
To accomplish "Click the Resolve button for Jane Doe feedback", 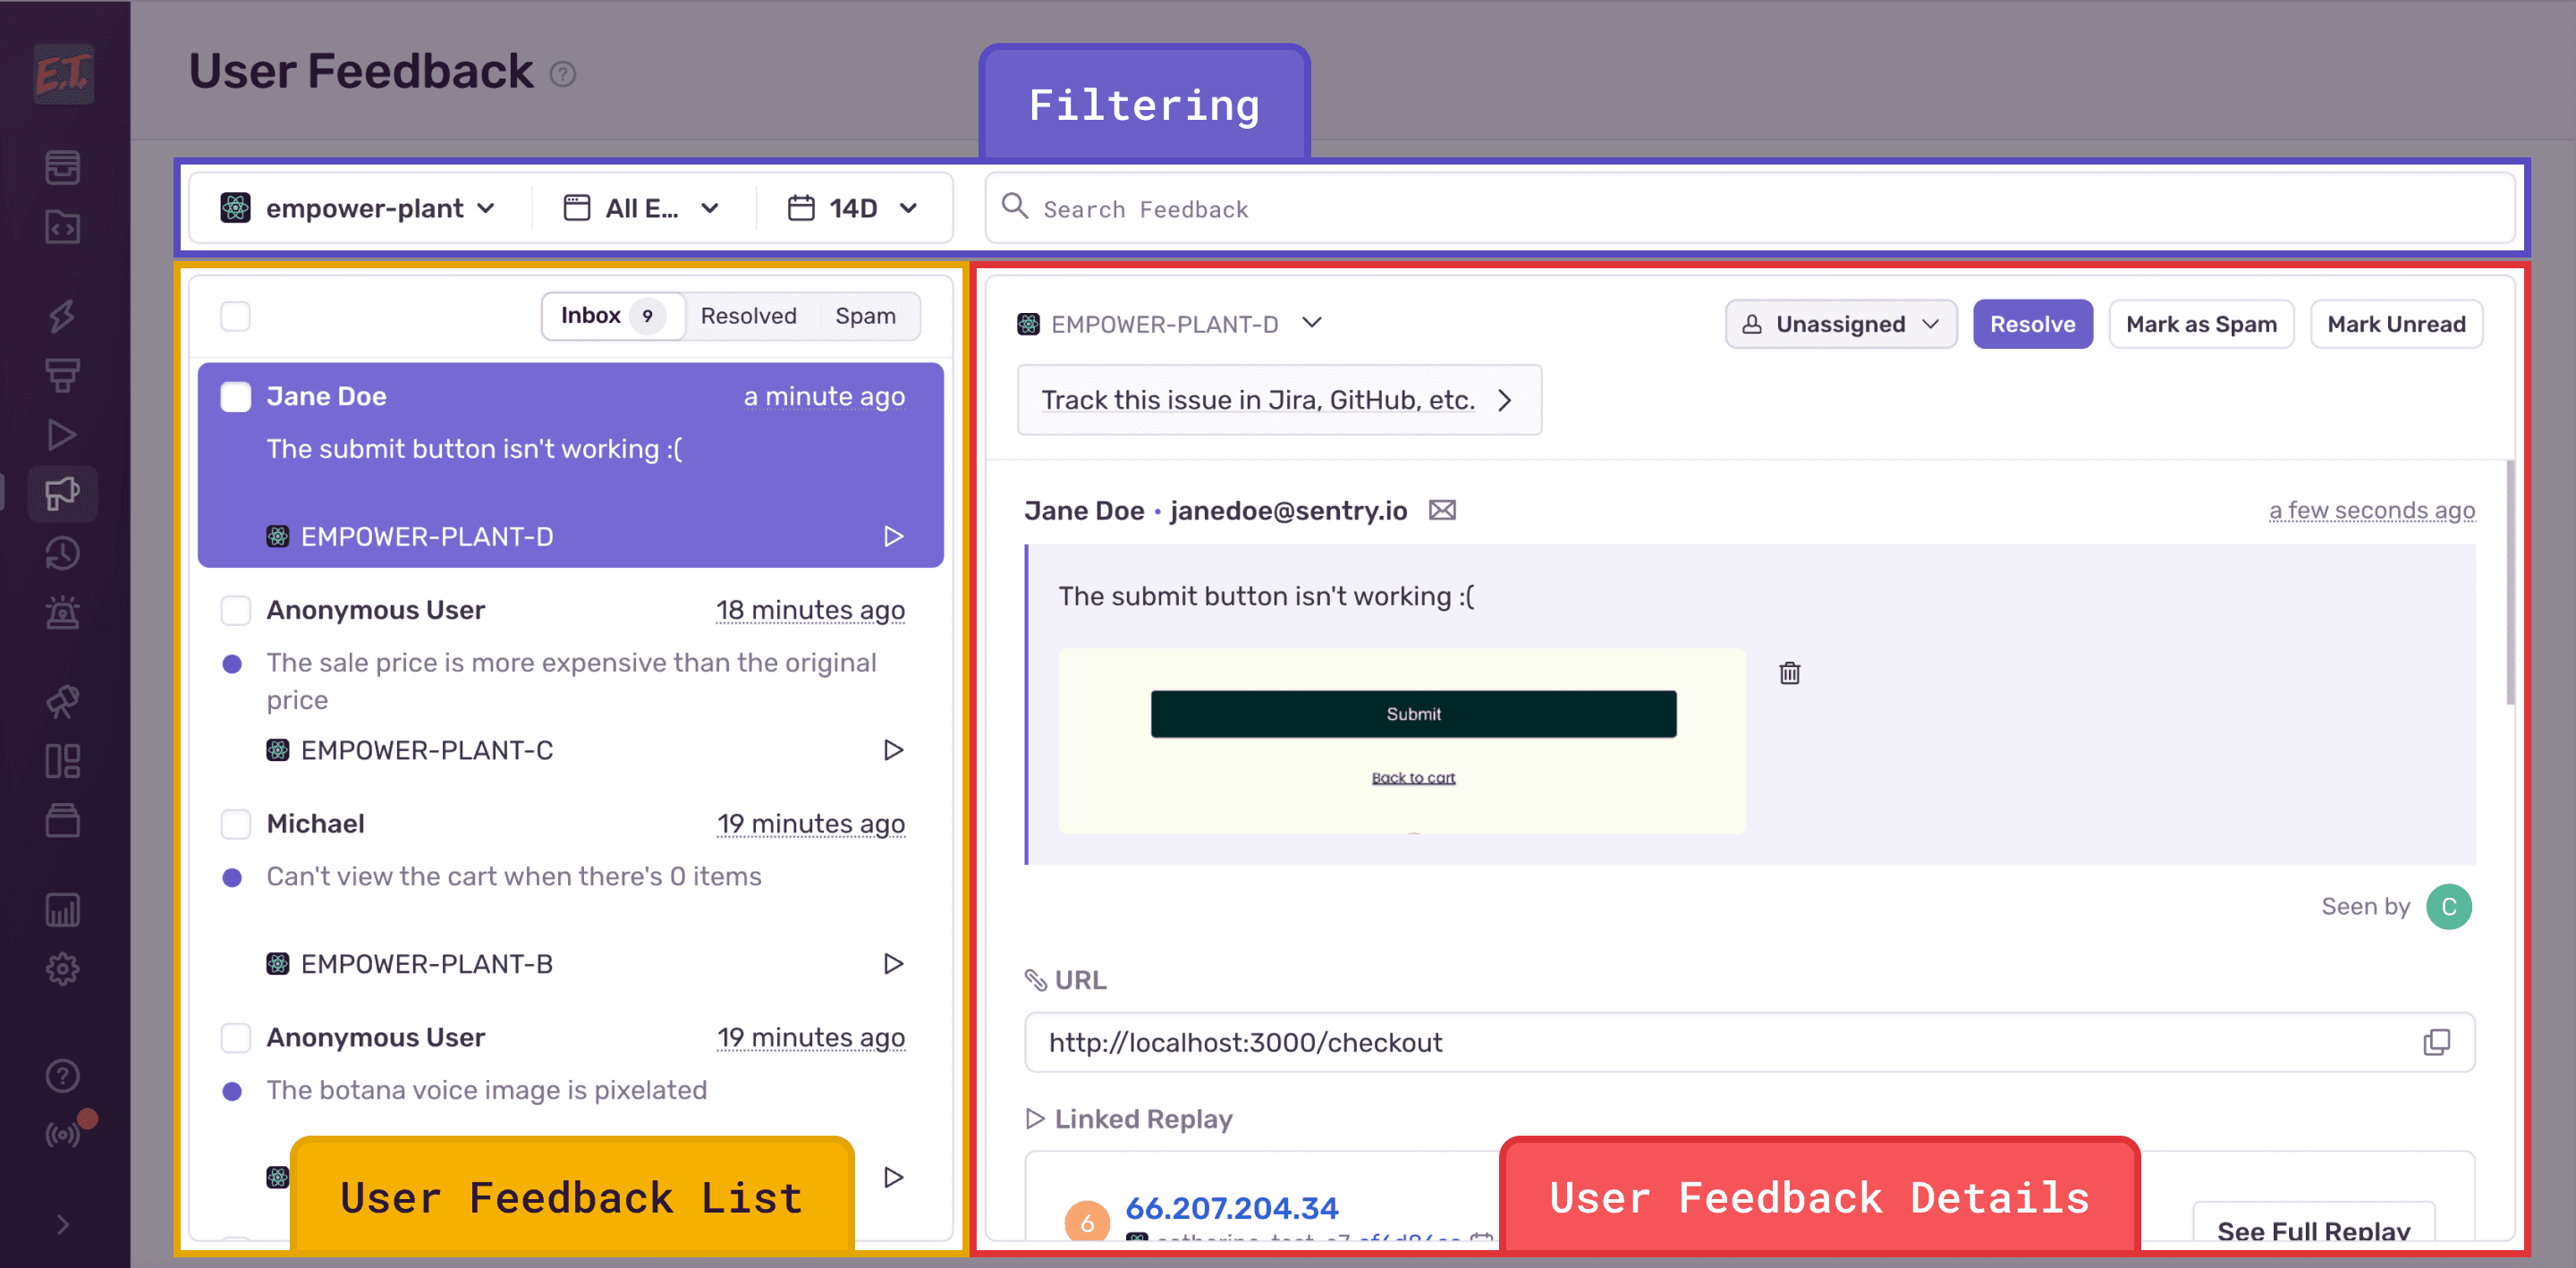I will tap(2032, 322).
